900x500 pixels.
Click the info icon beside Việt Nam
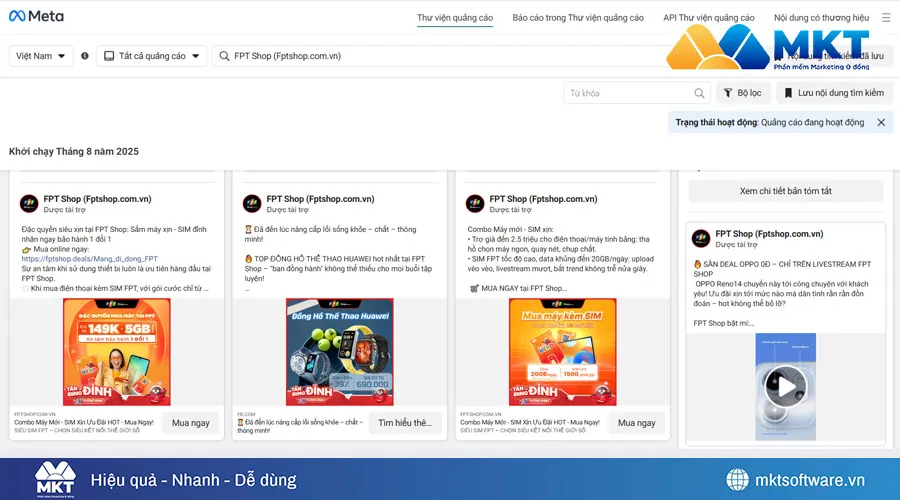[84, 56]
